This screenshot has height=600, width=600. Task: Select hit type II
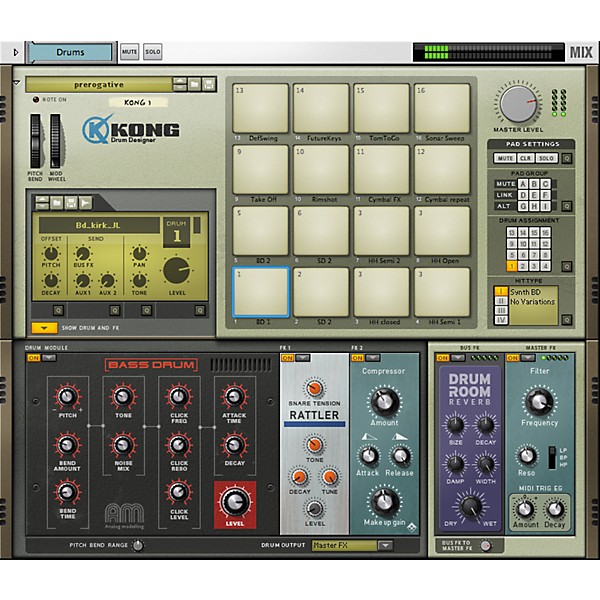pyautogui.click(x=501, y=301)
